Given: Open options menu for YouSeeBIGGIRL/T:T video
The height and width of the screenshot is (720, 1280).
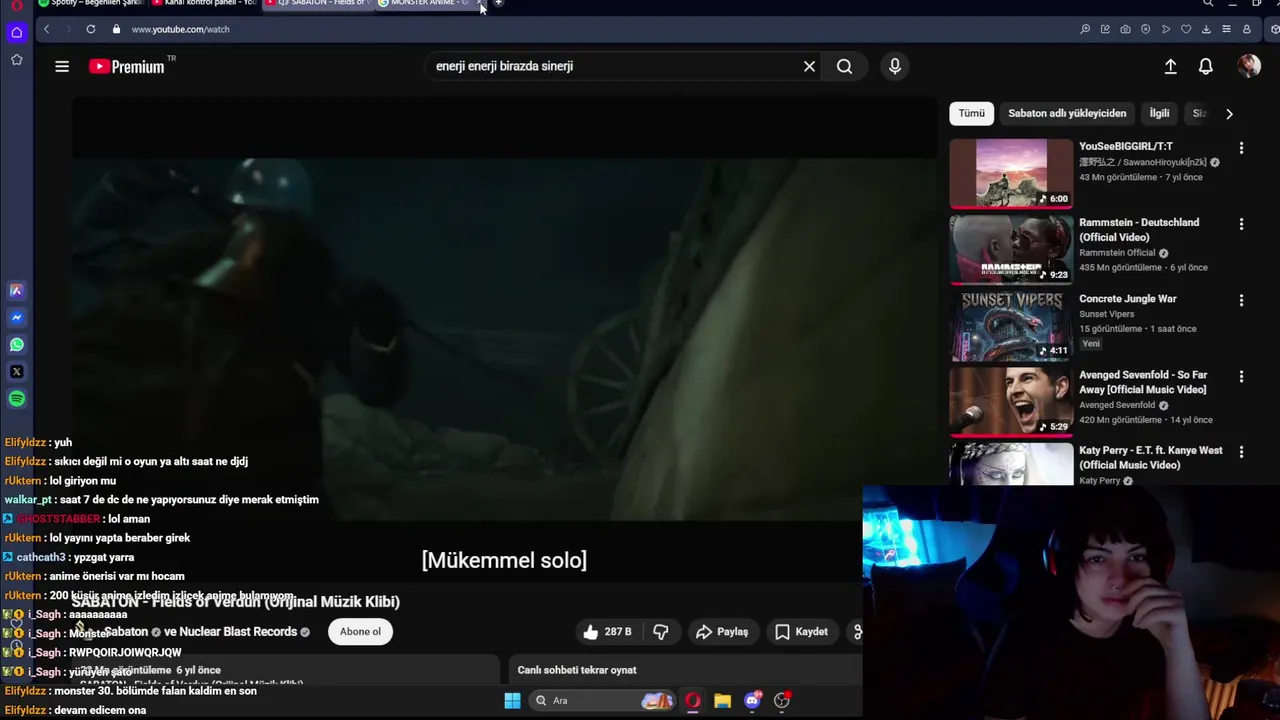Looking at the screenshot, I should pyautogui.click(x=1241, y=148).
